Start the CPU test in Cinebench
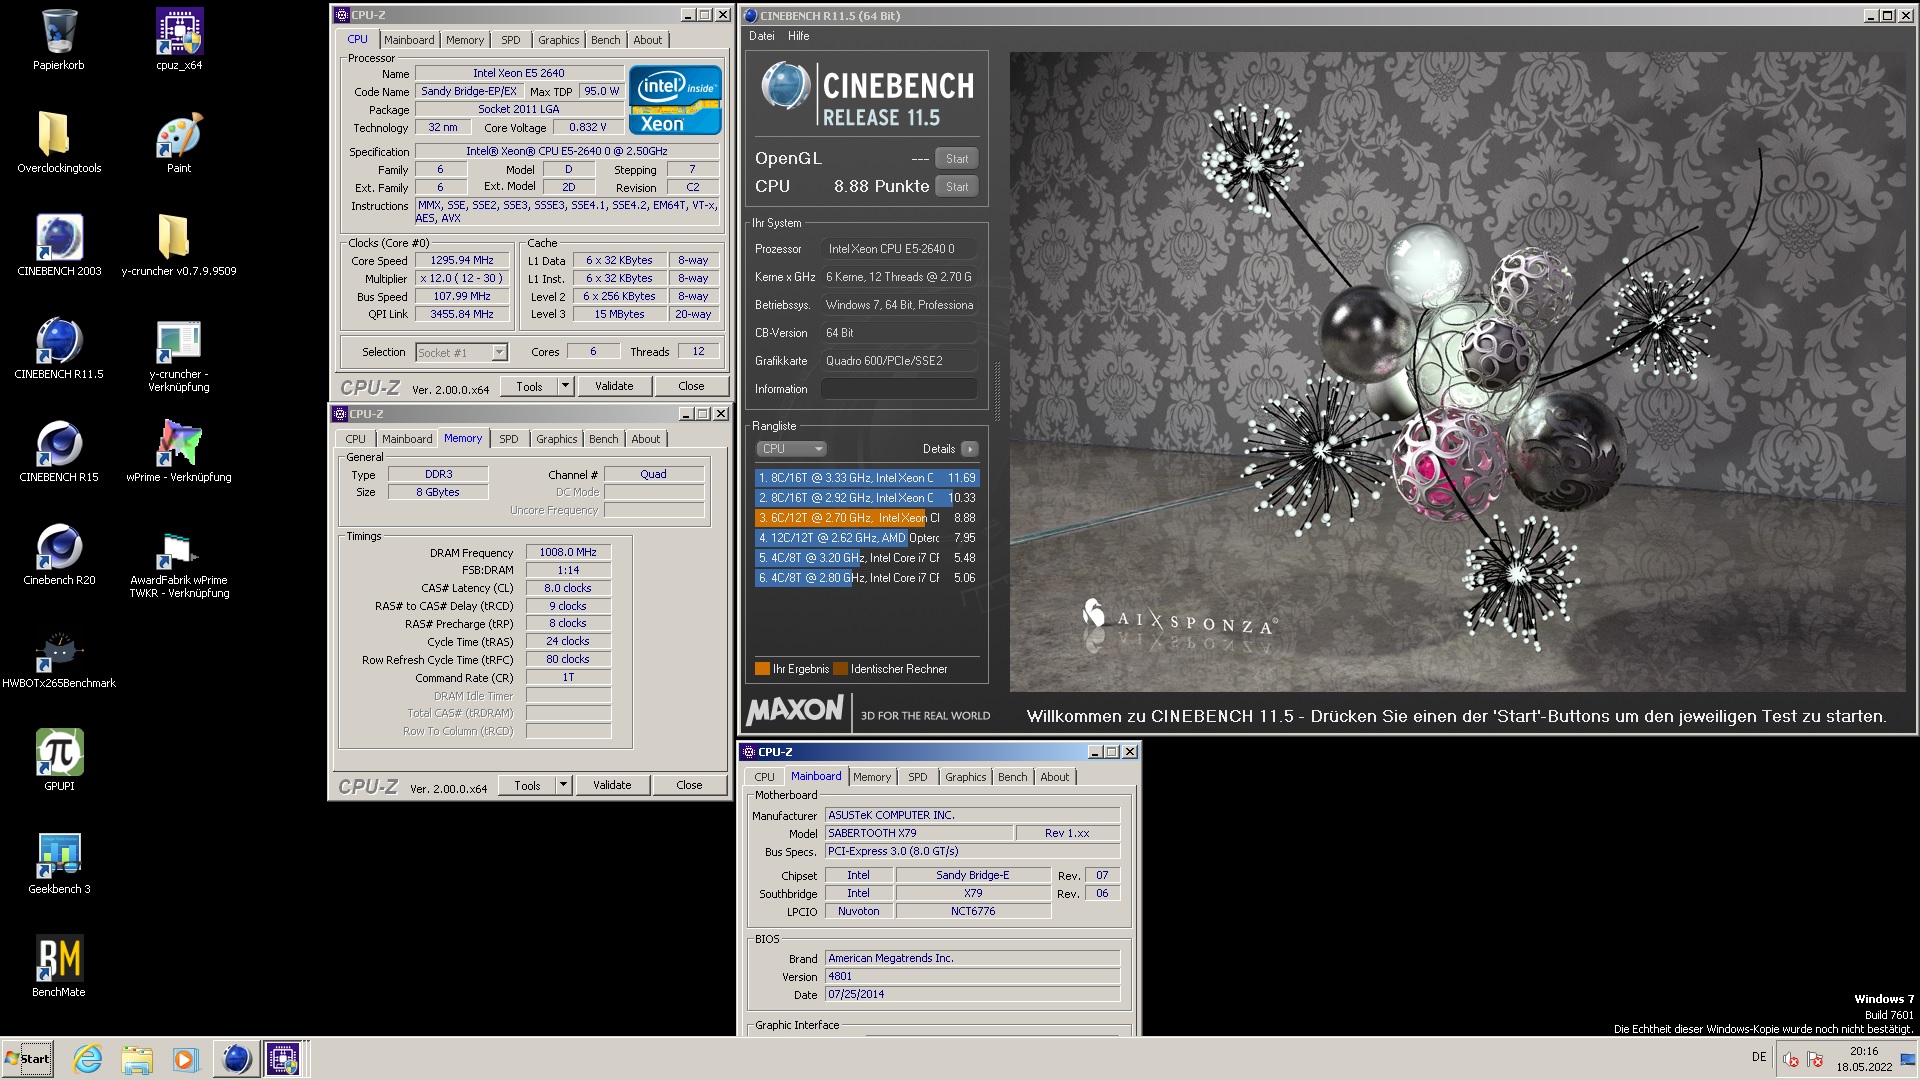The height and width of the screenshot is (1080, 1920). click(x=957, y=187)
